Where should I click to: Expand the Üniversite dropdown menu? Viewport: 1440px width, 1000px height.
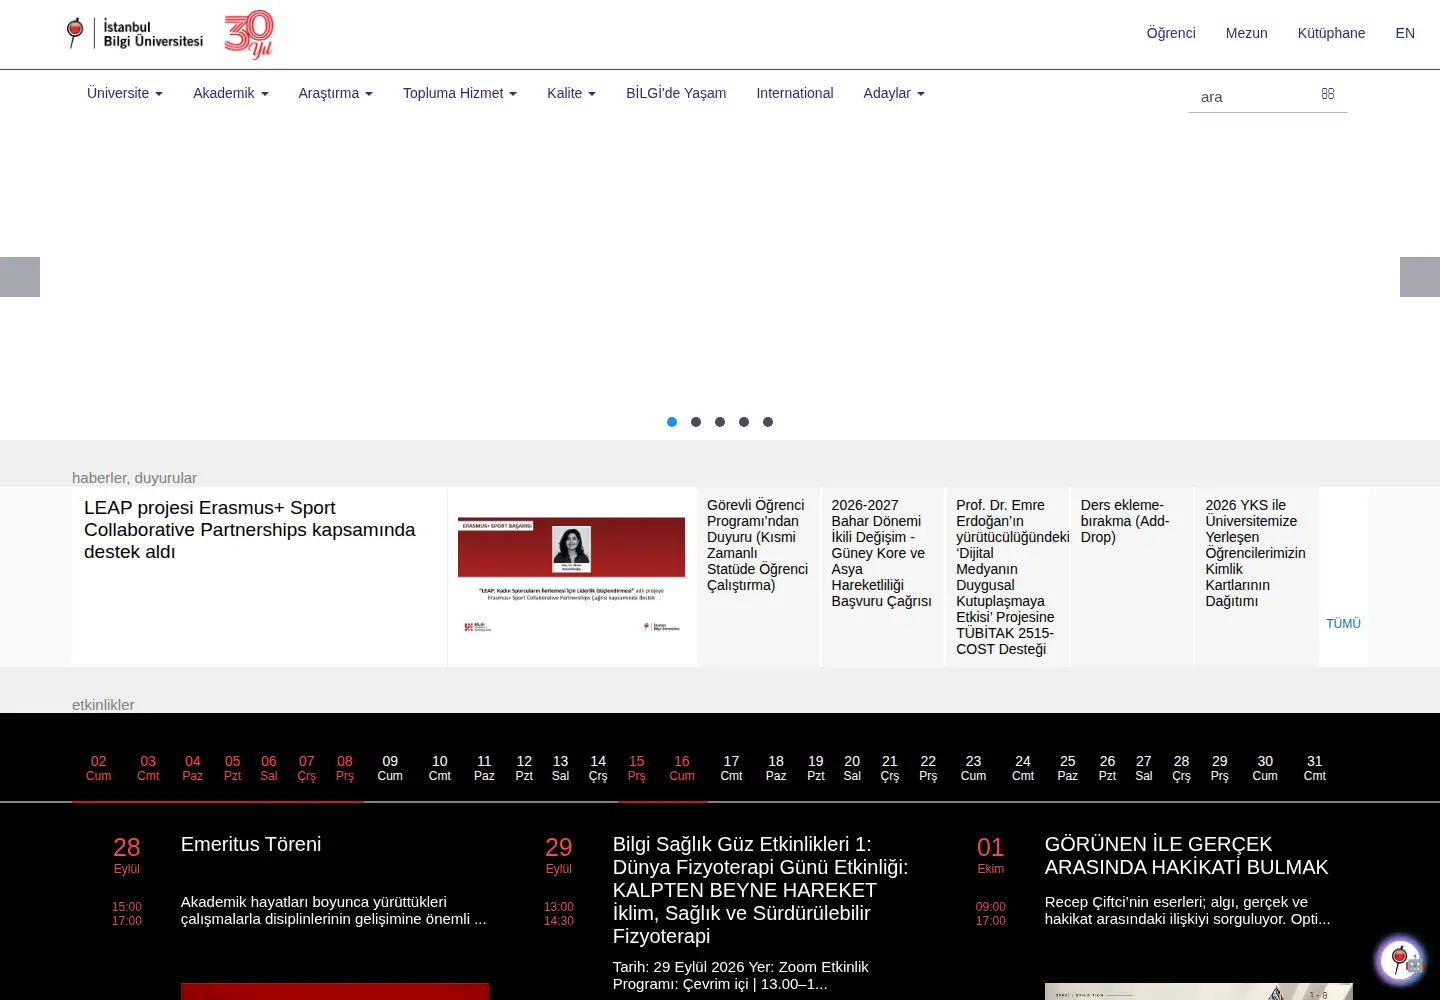(125, 93)
